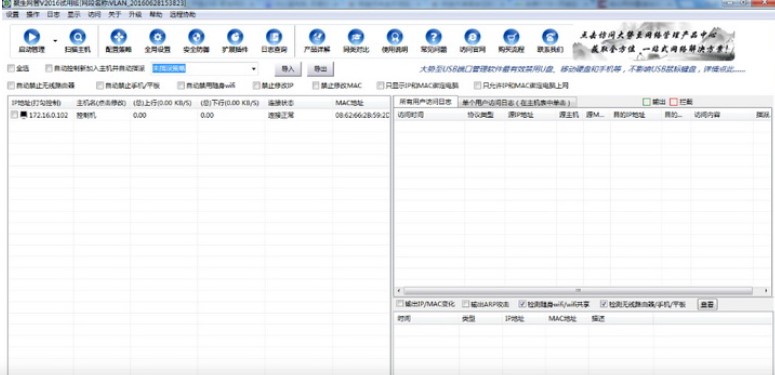Click the 导入 import button
The height and width of the screenshot is (375, 775).
288,69
